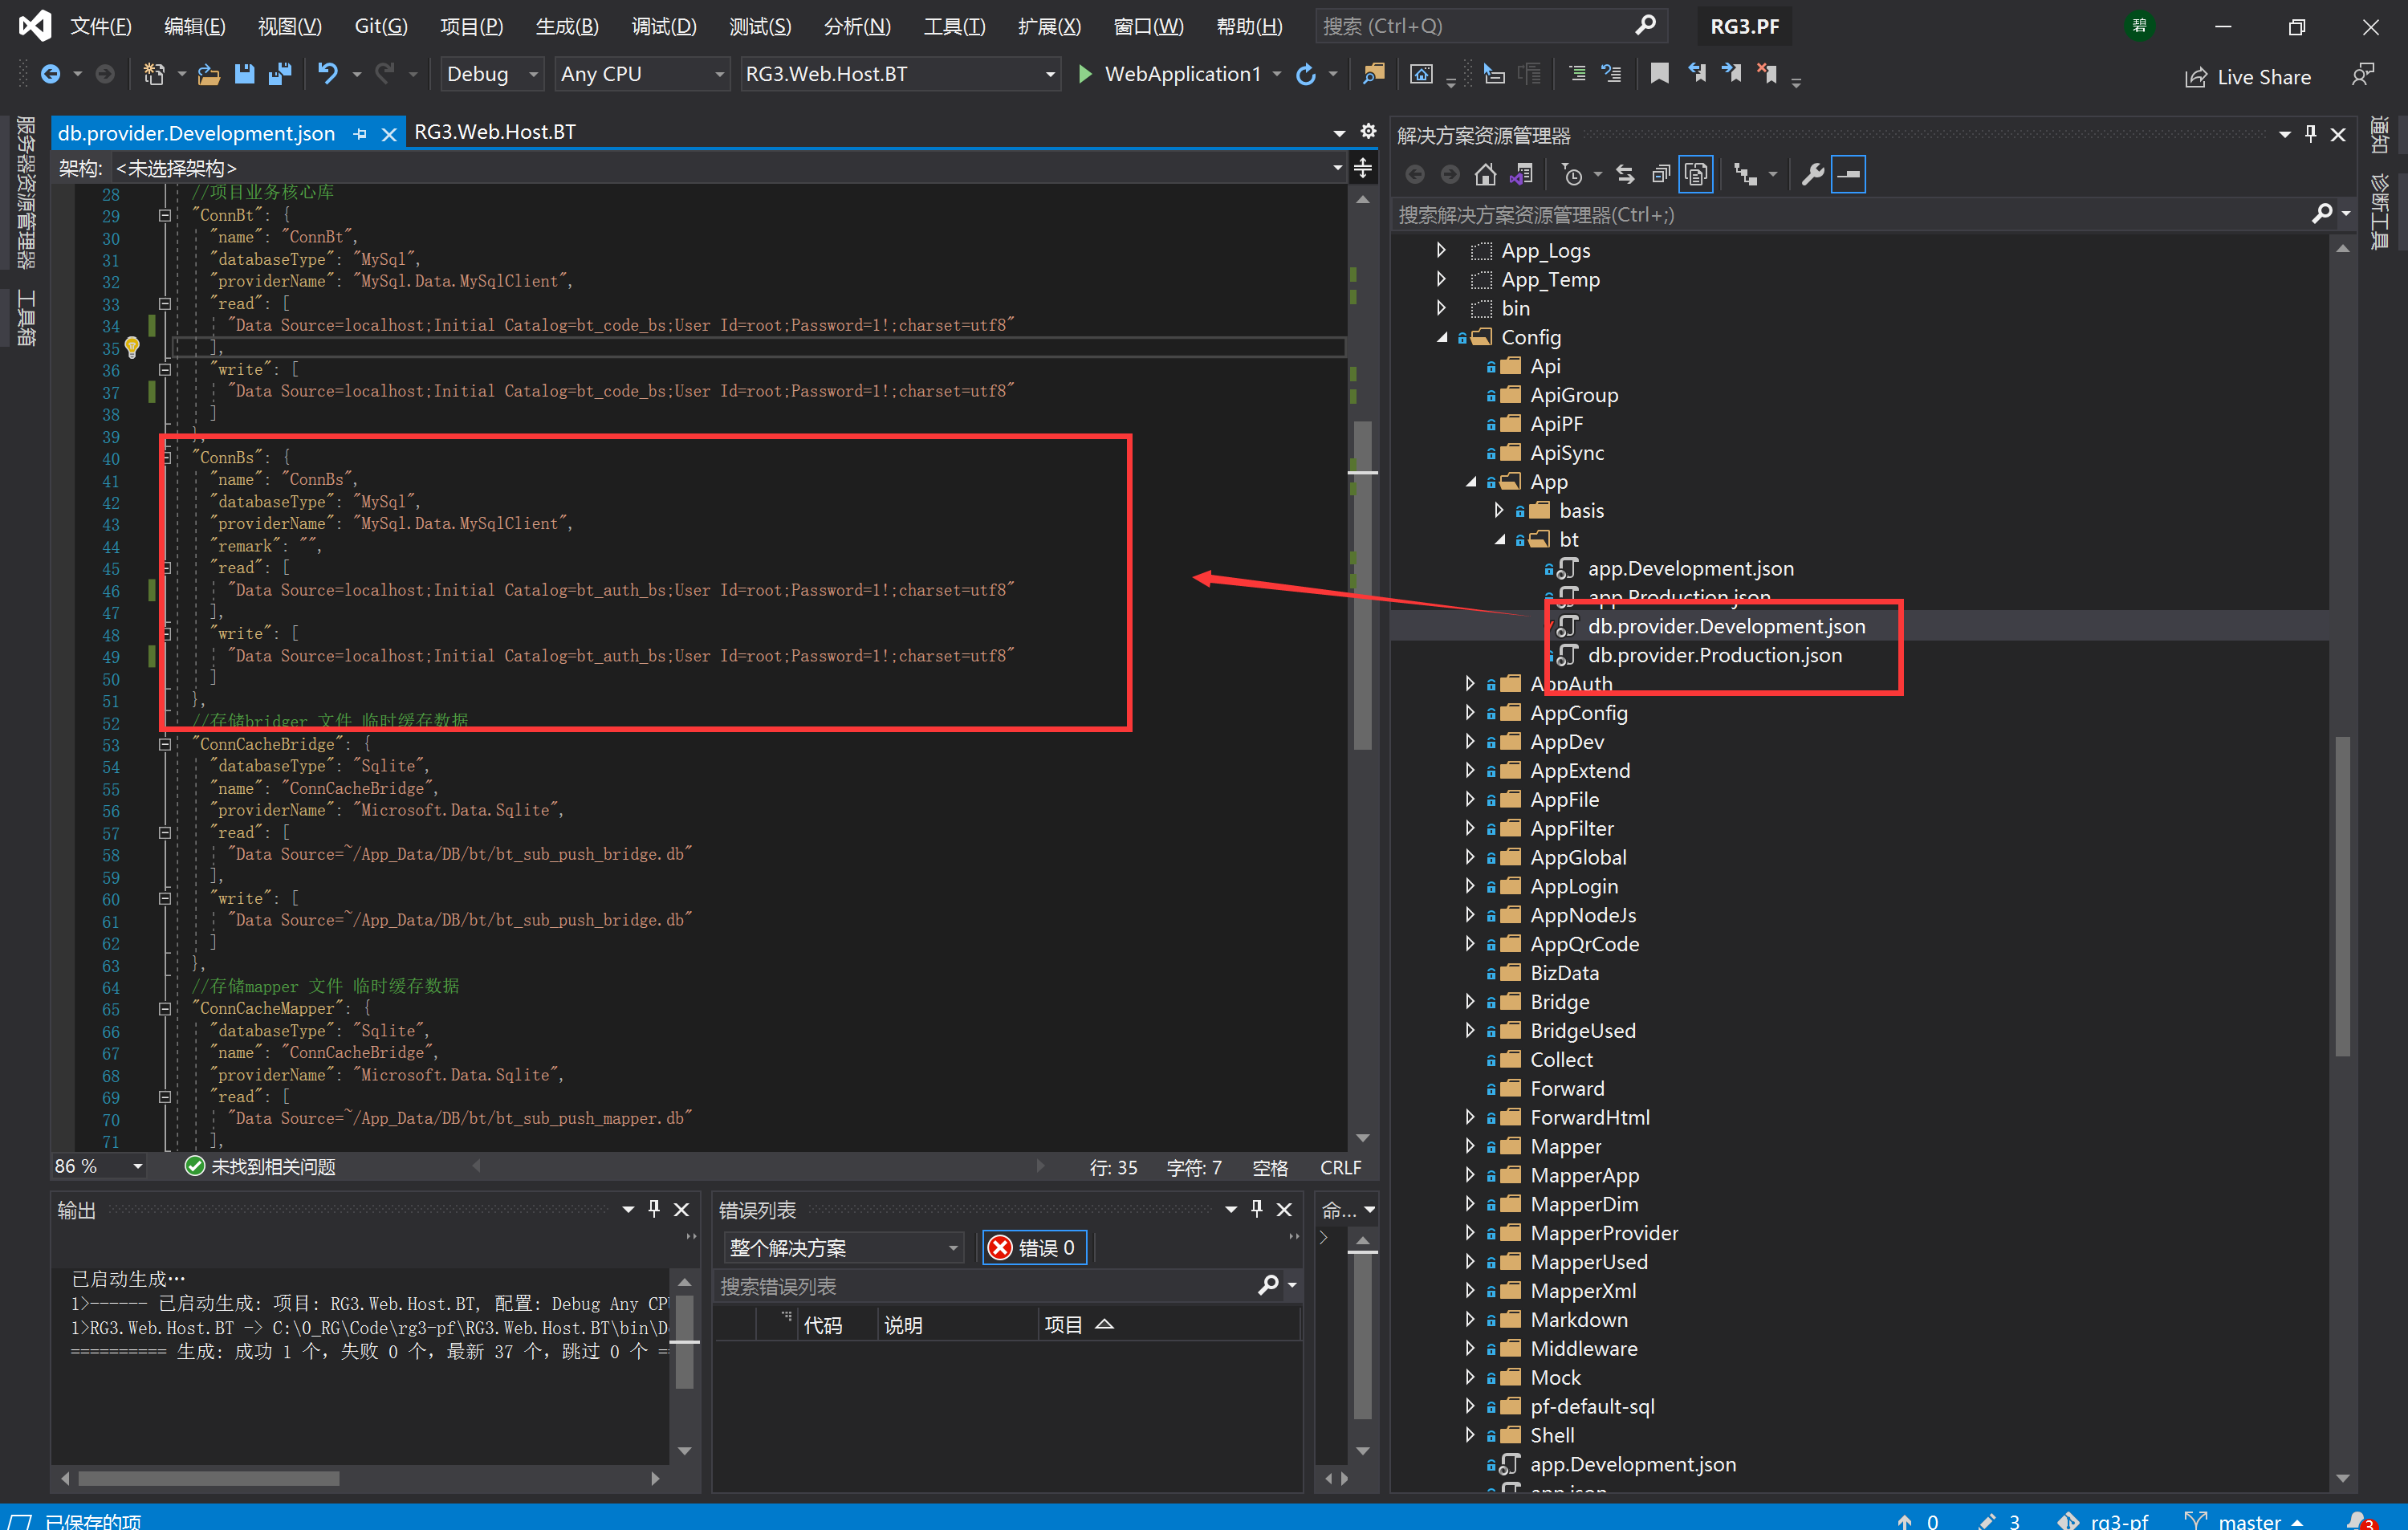
Task: Open Find in Files toolbar icon
Action: [x=1374, y=74]
